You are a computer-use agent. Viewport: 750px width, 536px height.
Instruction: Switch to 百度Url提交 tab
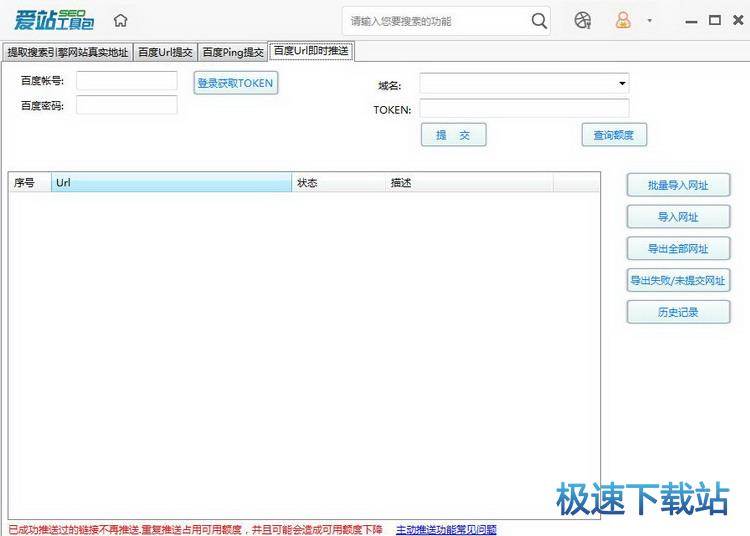click(x=165, y=52)
